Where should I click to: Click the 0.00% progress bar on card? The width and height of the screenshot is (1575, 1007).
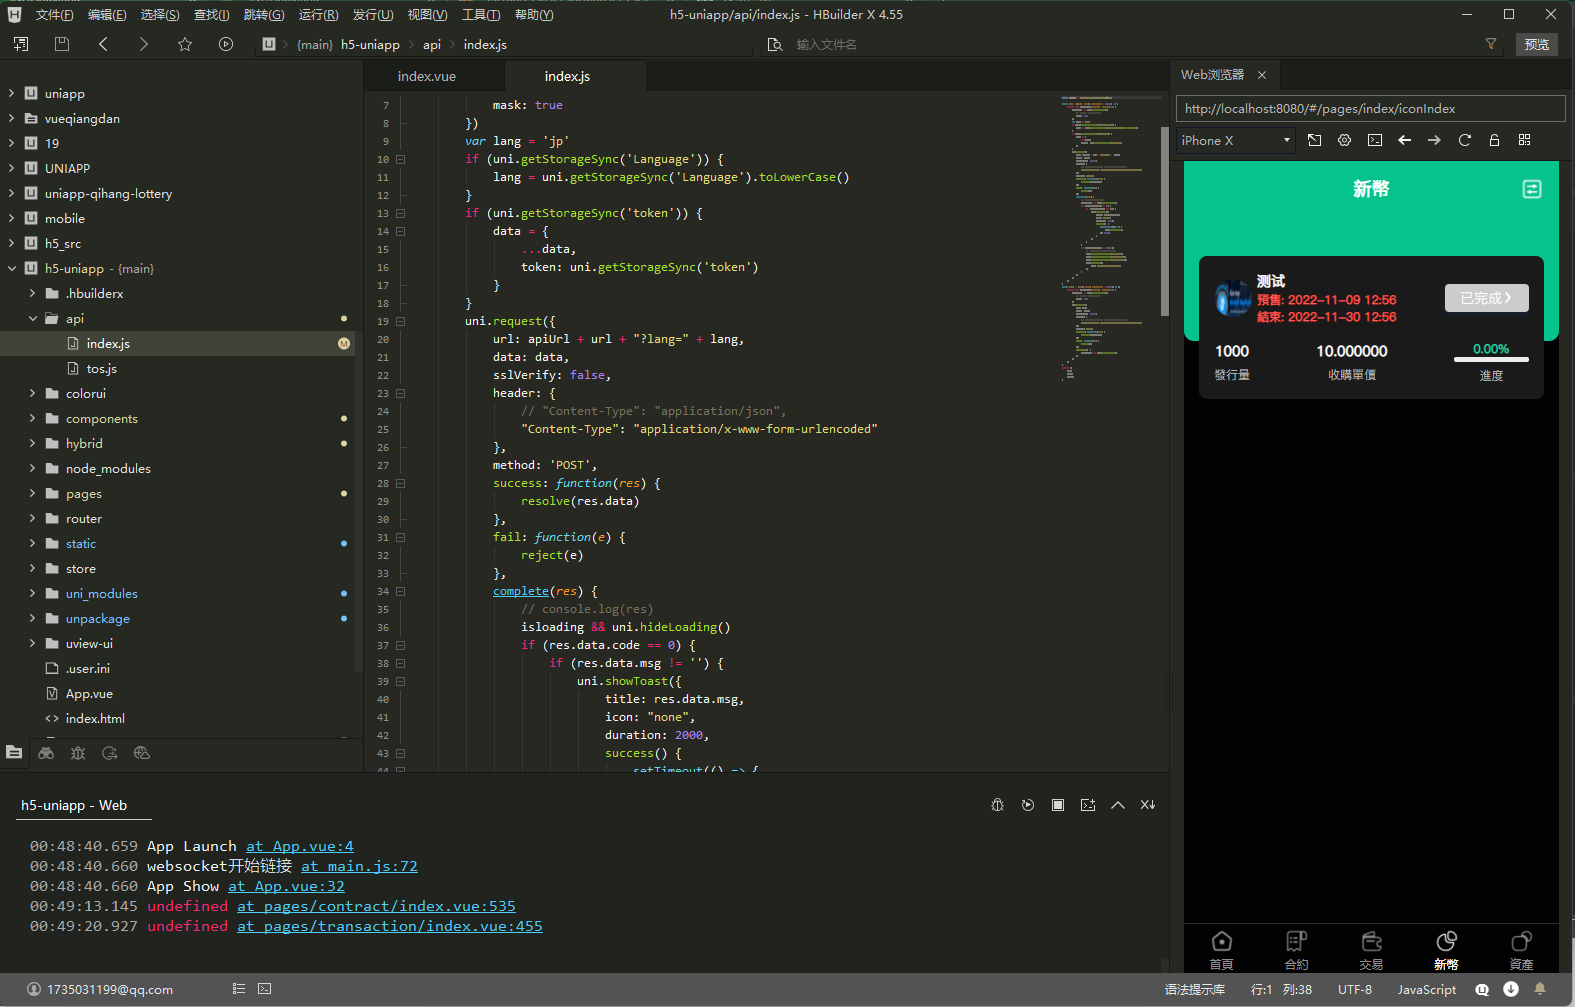(x=1491, y=359)
